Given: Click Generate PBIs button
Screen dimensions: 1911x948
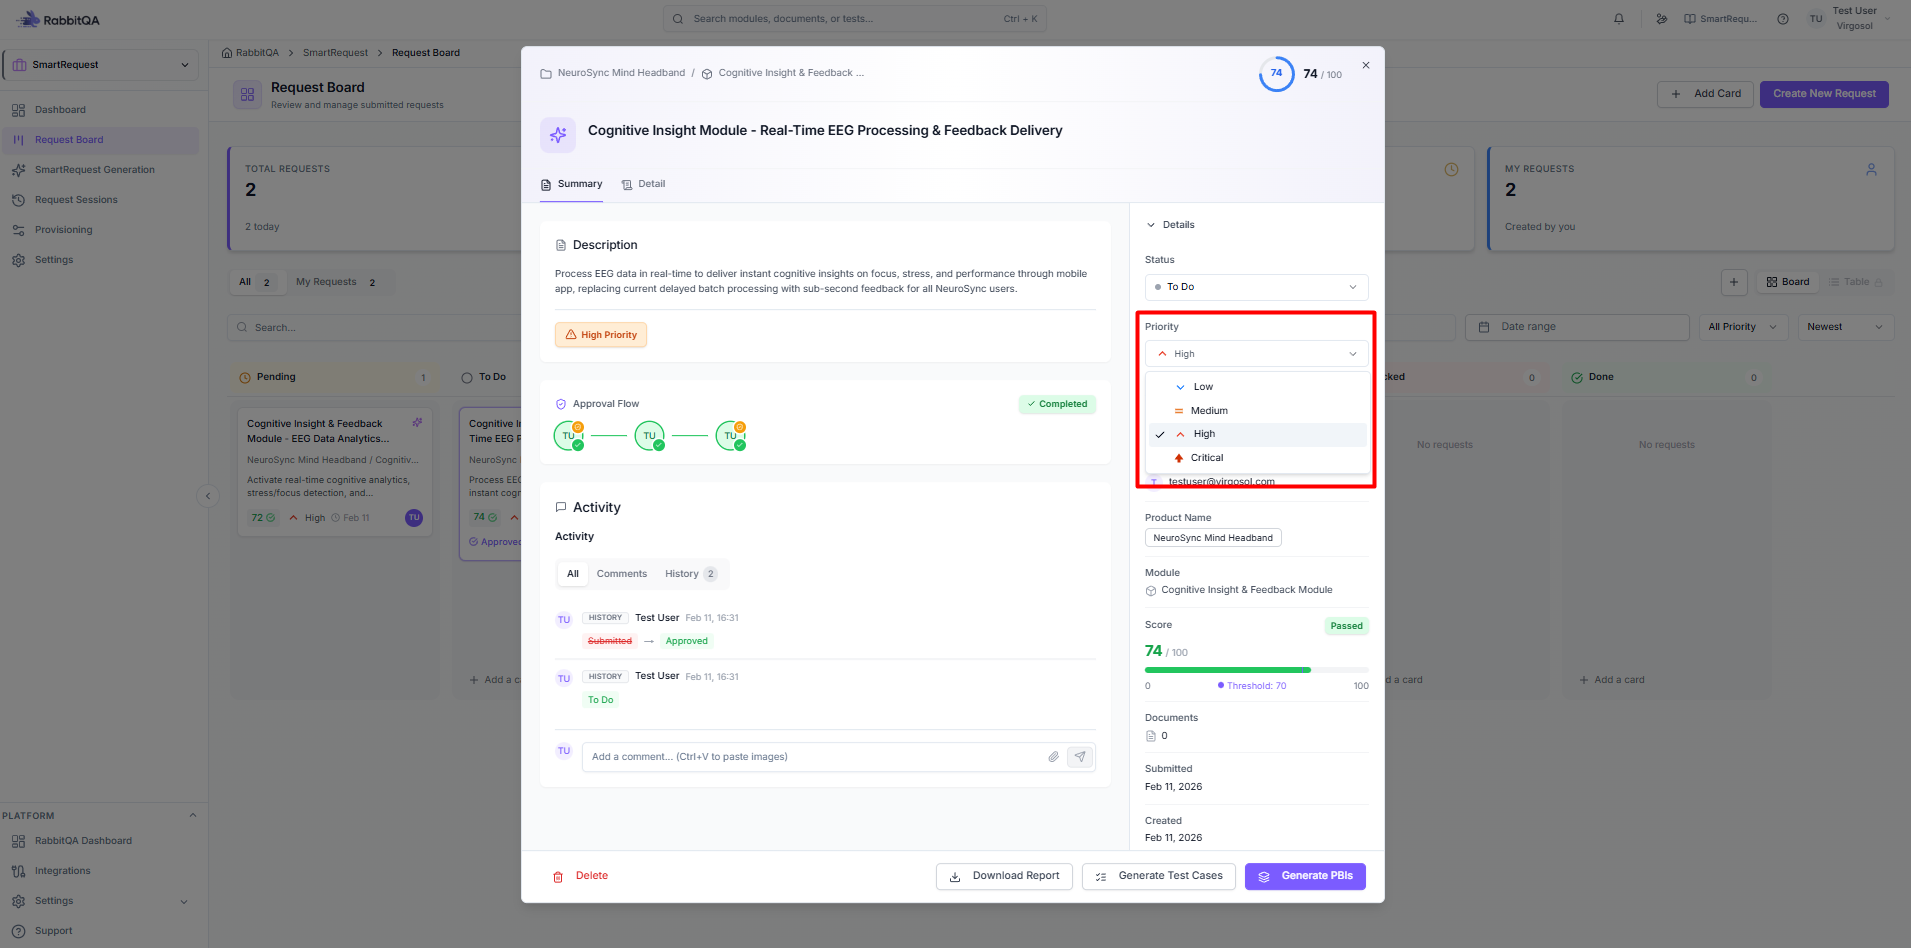Looking at the screenshot, I should pos(1305,876).
